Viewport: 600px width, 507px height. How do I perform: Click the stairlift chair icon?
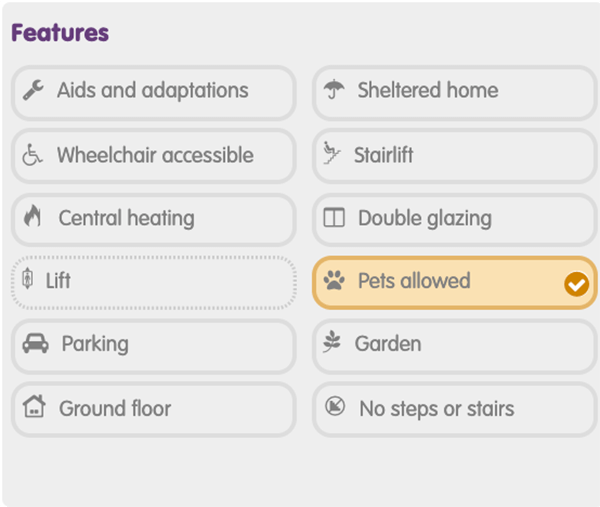coord(331,153)
